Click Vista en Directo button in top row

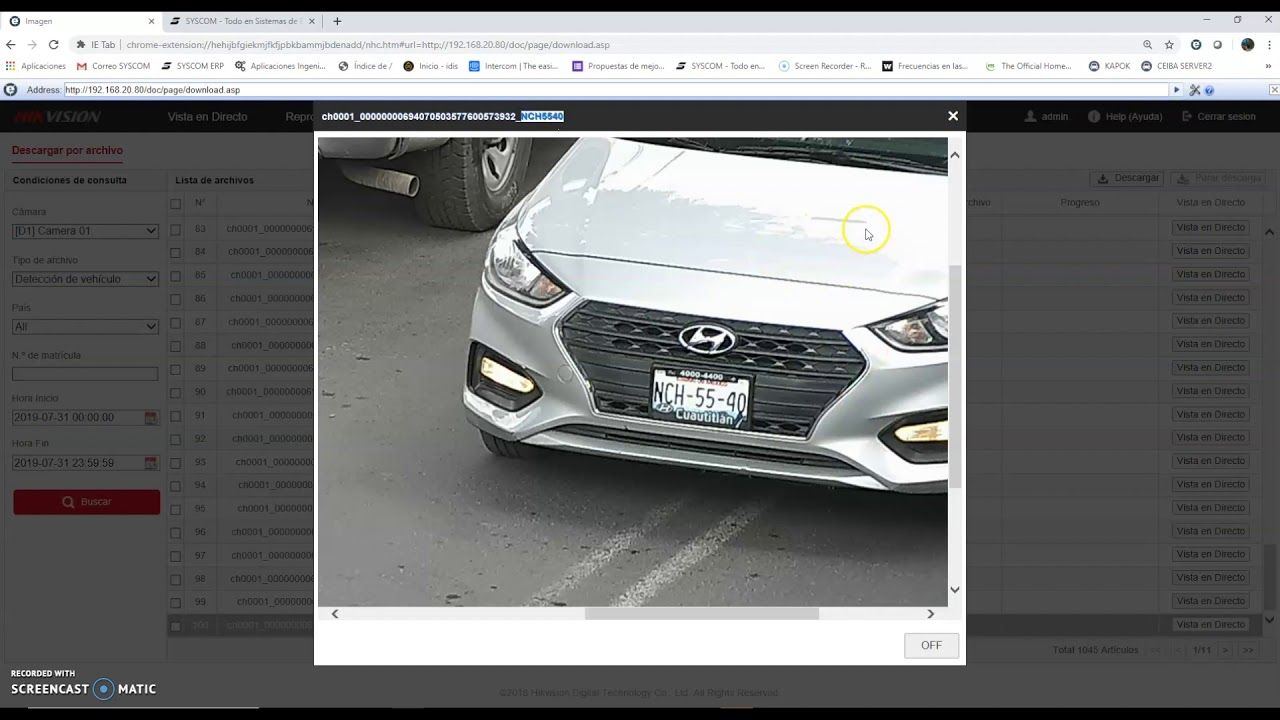pos(1210,227)
